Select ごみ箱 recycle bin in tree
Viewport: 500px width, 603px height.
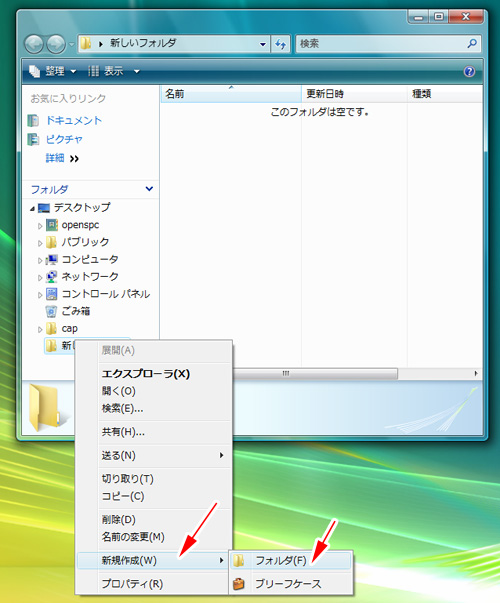76,311
